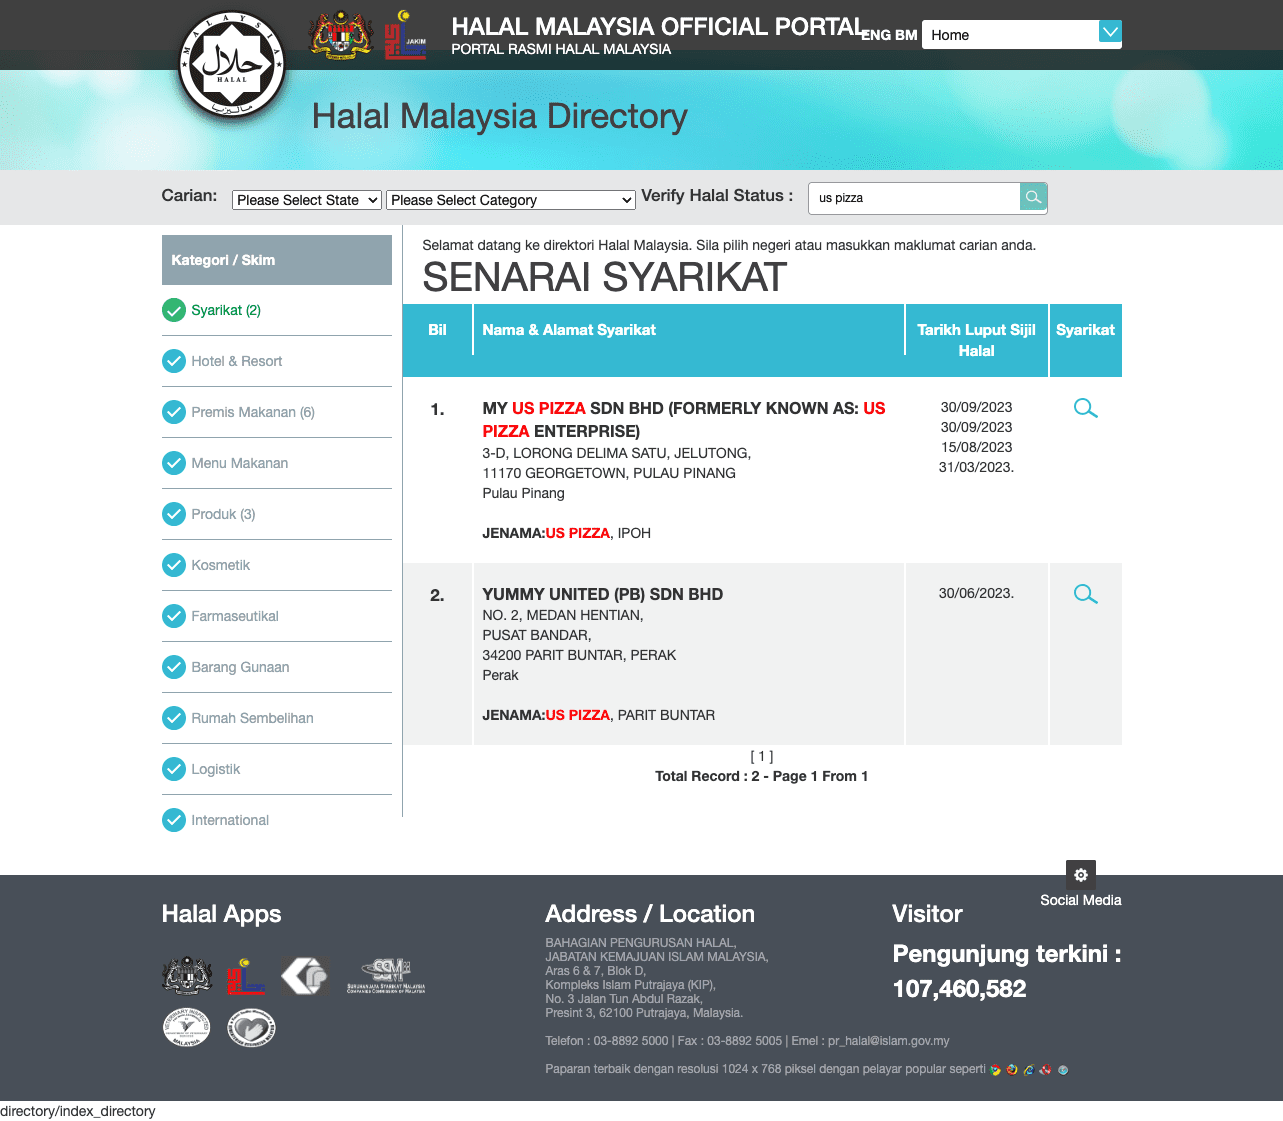1283x1121 pixels.
Task: Click expiry date 15/08/2023
Action: click(x=976, y=447)
